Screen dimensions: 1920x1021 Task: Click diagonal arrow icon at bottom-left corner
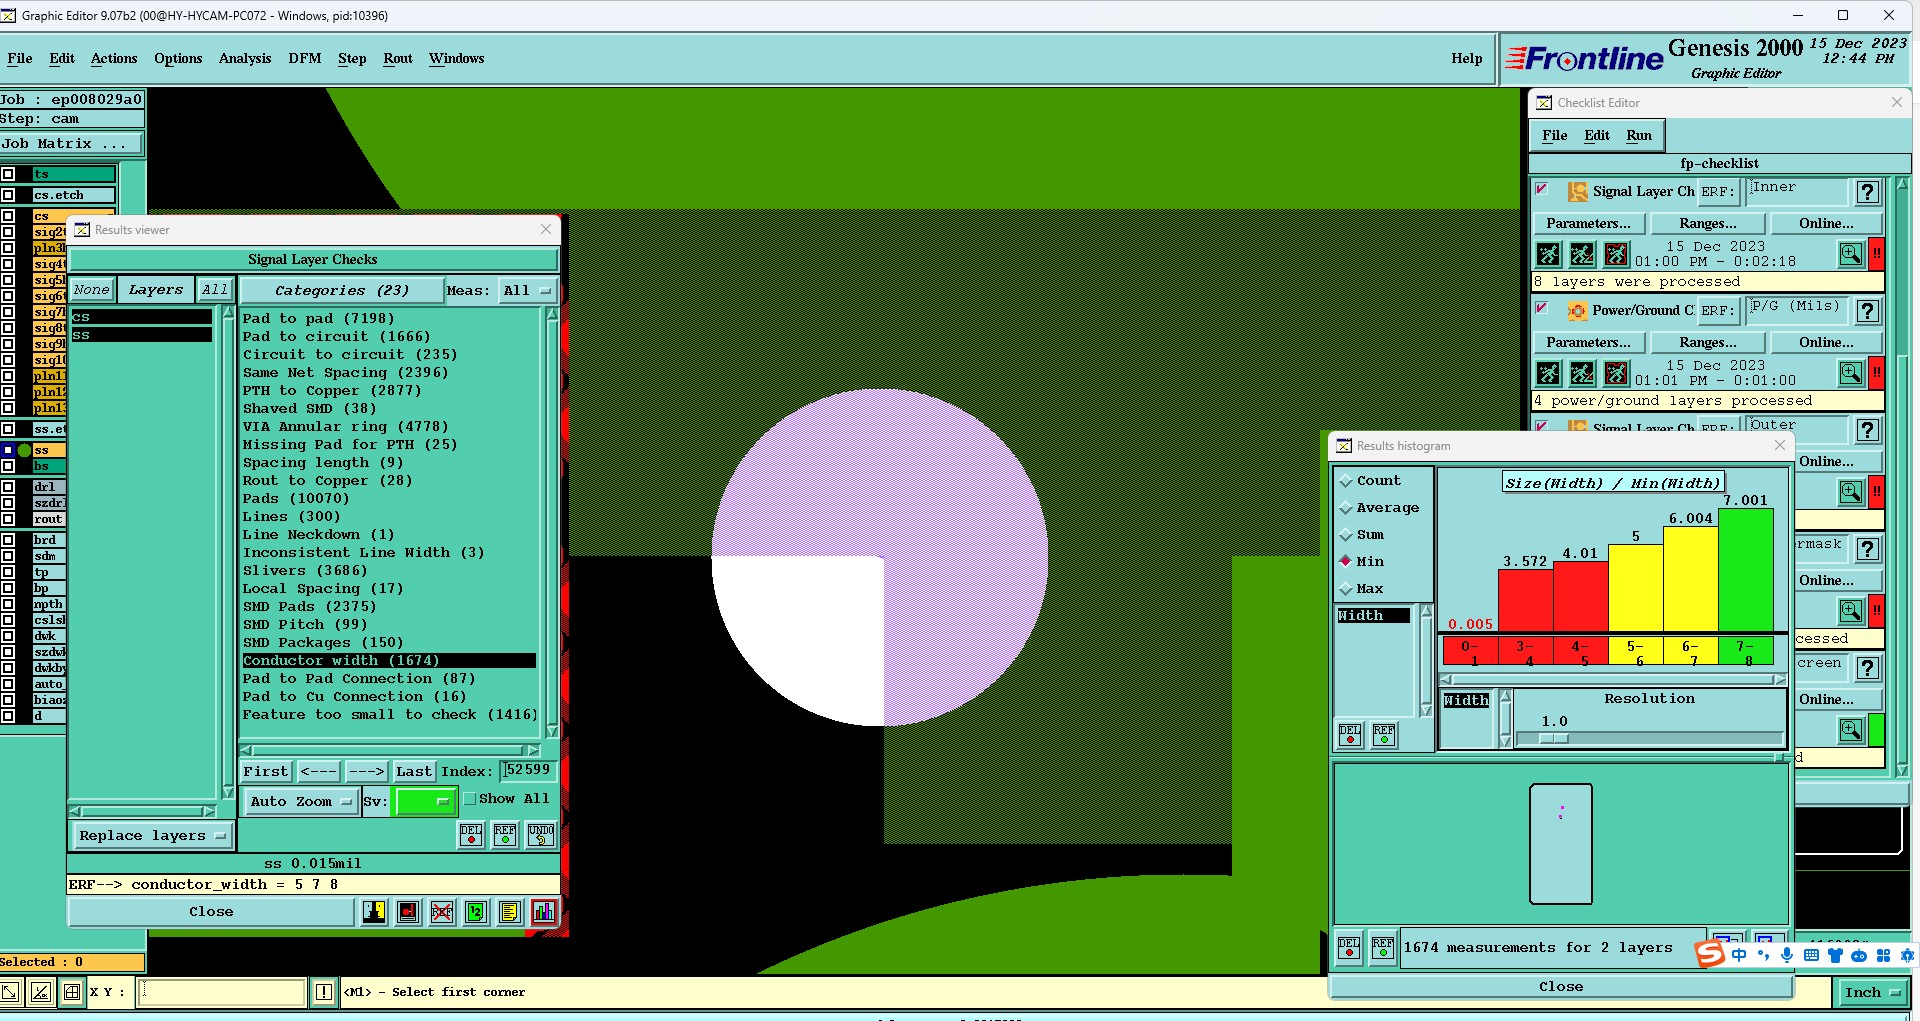9,992
